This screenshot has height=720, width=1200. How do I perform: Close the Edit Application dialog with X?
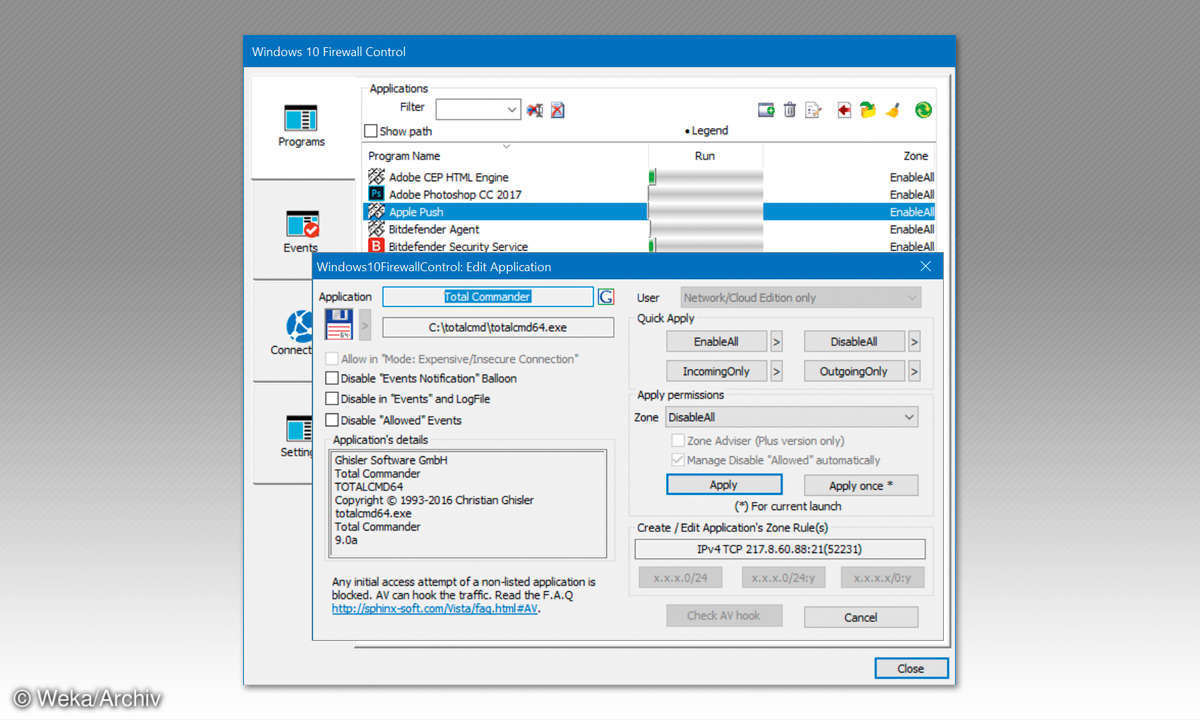[x=927, y=266]
